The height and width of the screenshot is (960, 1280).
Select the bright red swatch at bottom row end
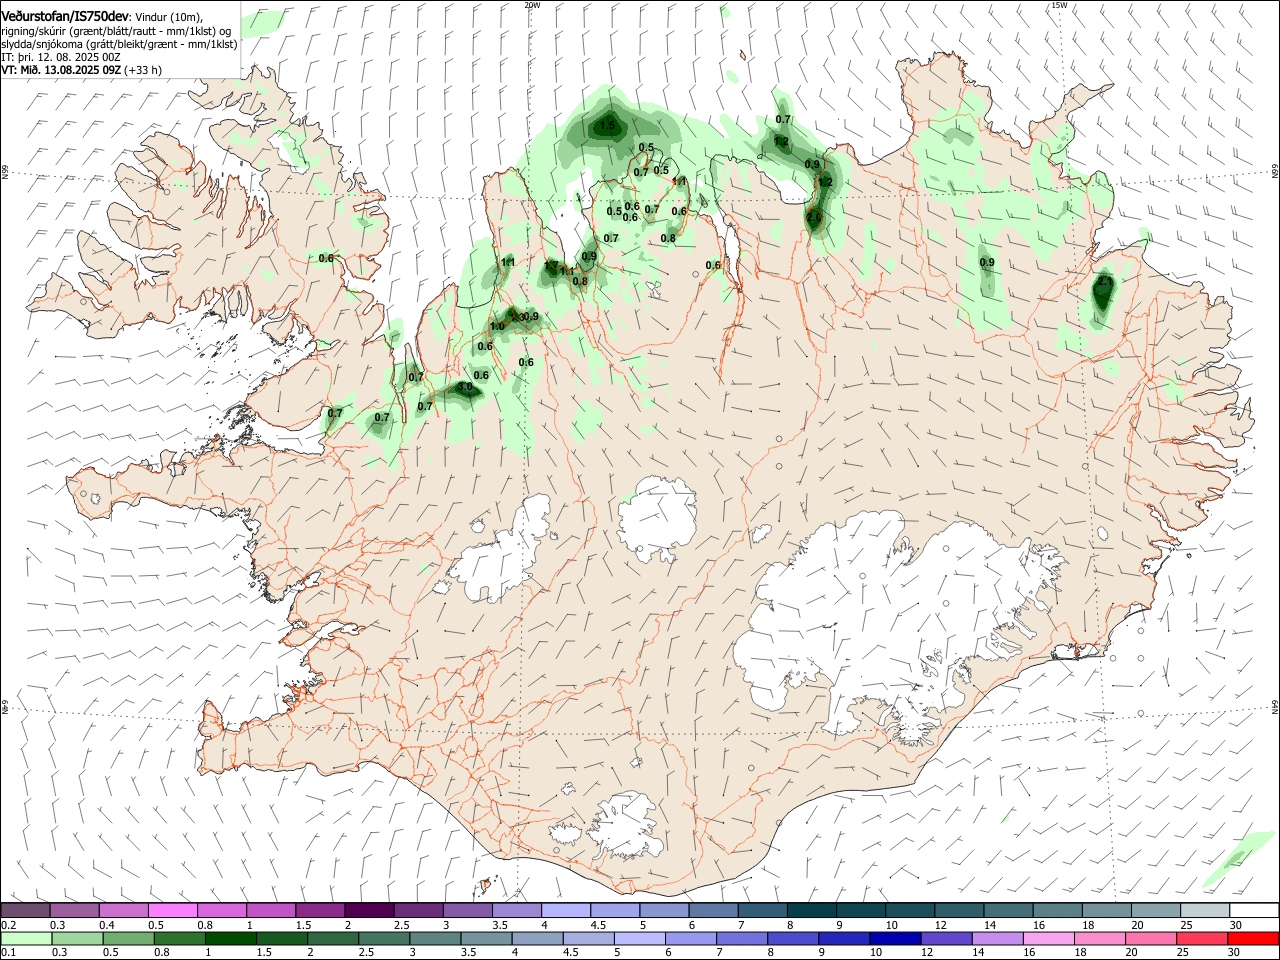[x=1253, y=938]
